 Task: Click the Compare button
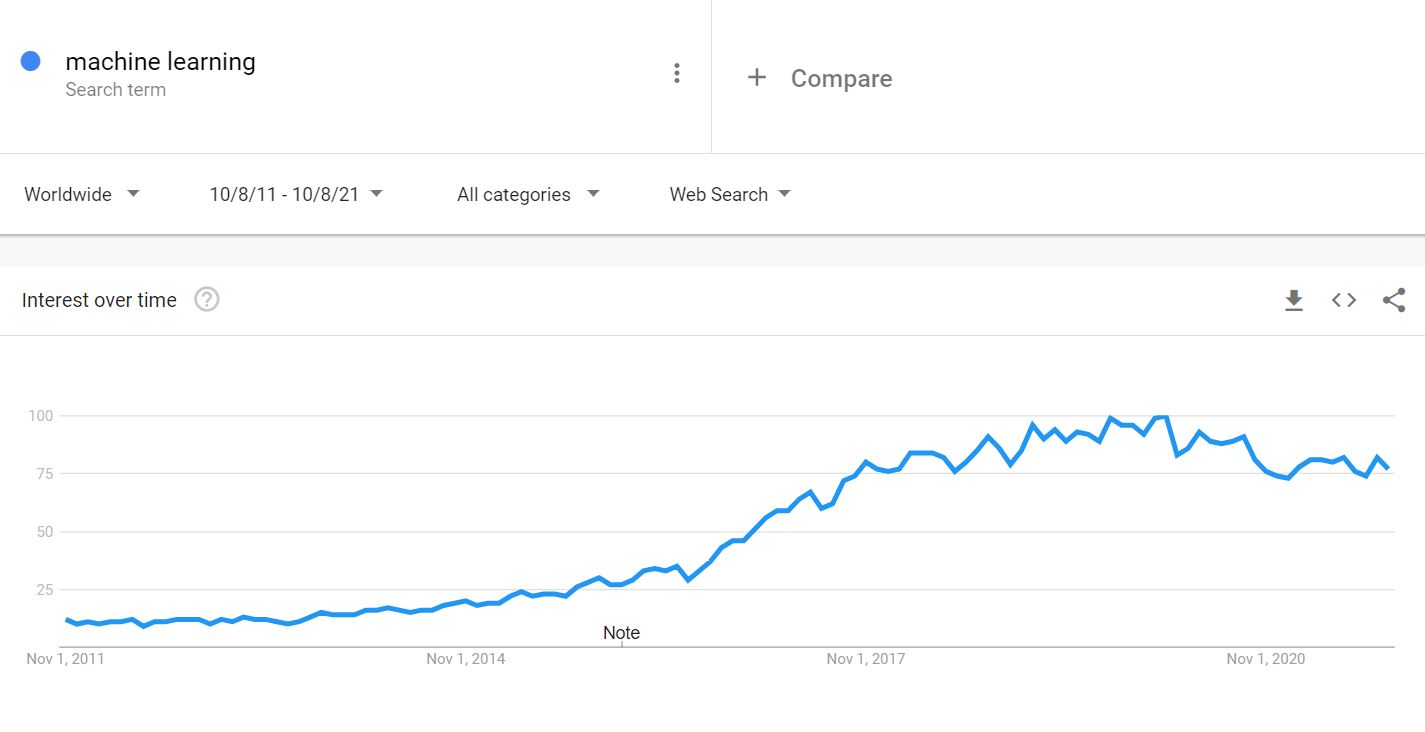841,78
